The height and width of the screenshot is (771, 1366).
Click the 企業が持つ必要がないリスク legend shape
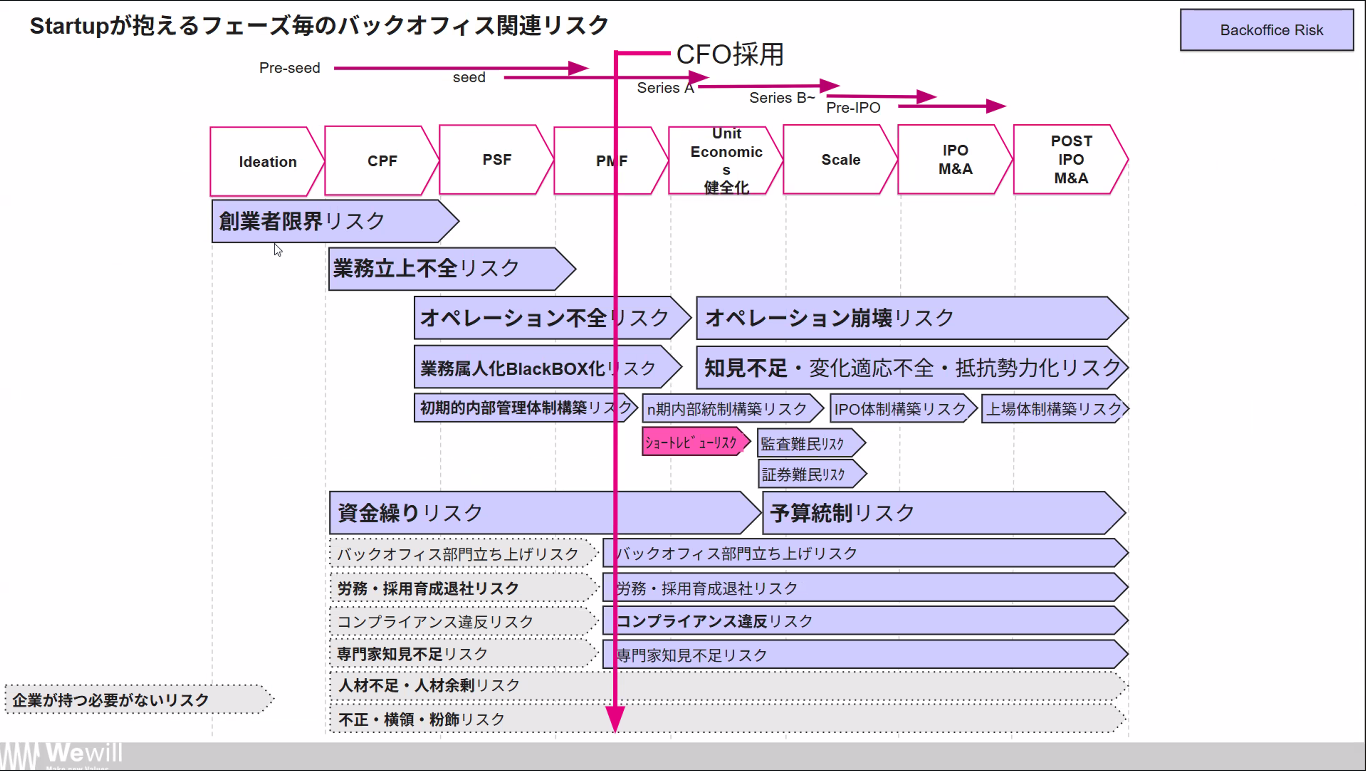pos(136,700)
